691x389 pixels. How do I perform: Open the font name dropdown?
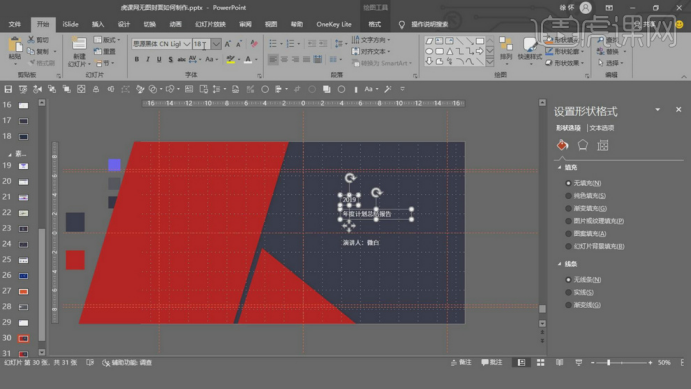point(186,44)
